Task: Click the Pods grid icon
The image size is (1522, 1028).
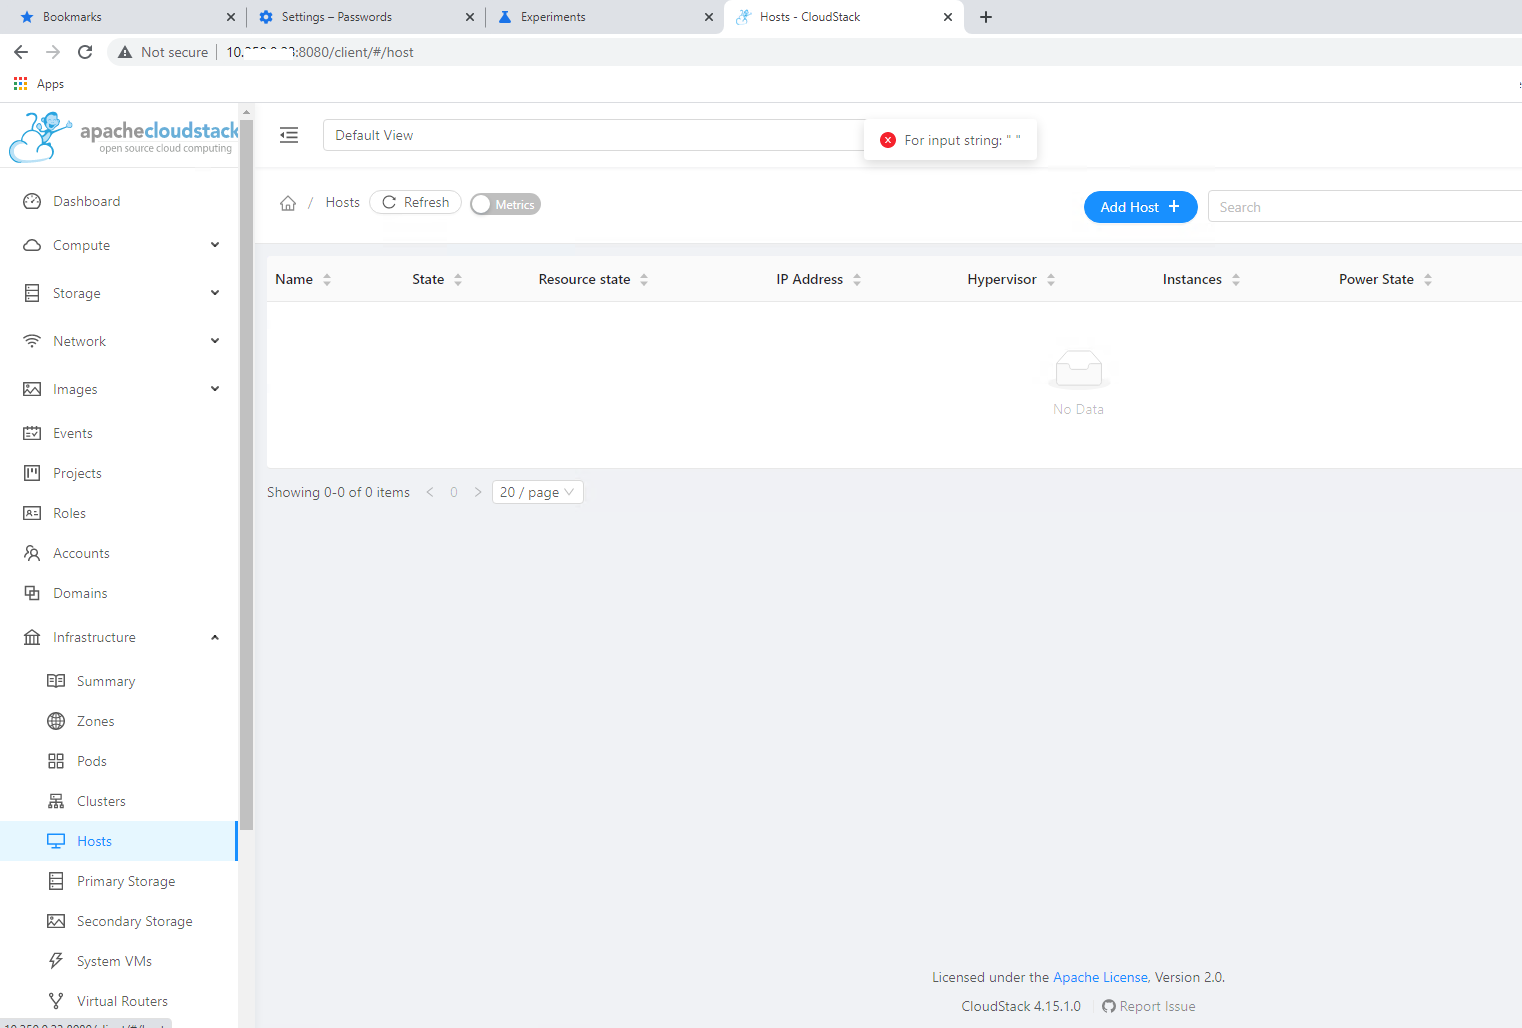Action: [56, 761]
